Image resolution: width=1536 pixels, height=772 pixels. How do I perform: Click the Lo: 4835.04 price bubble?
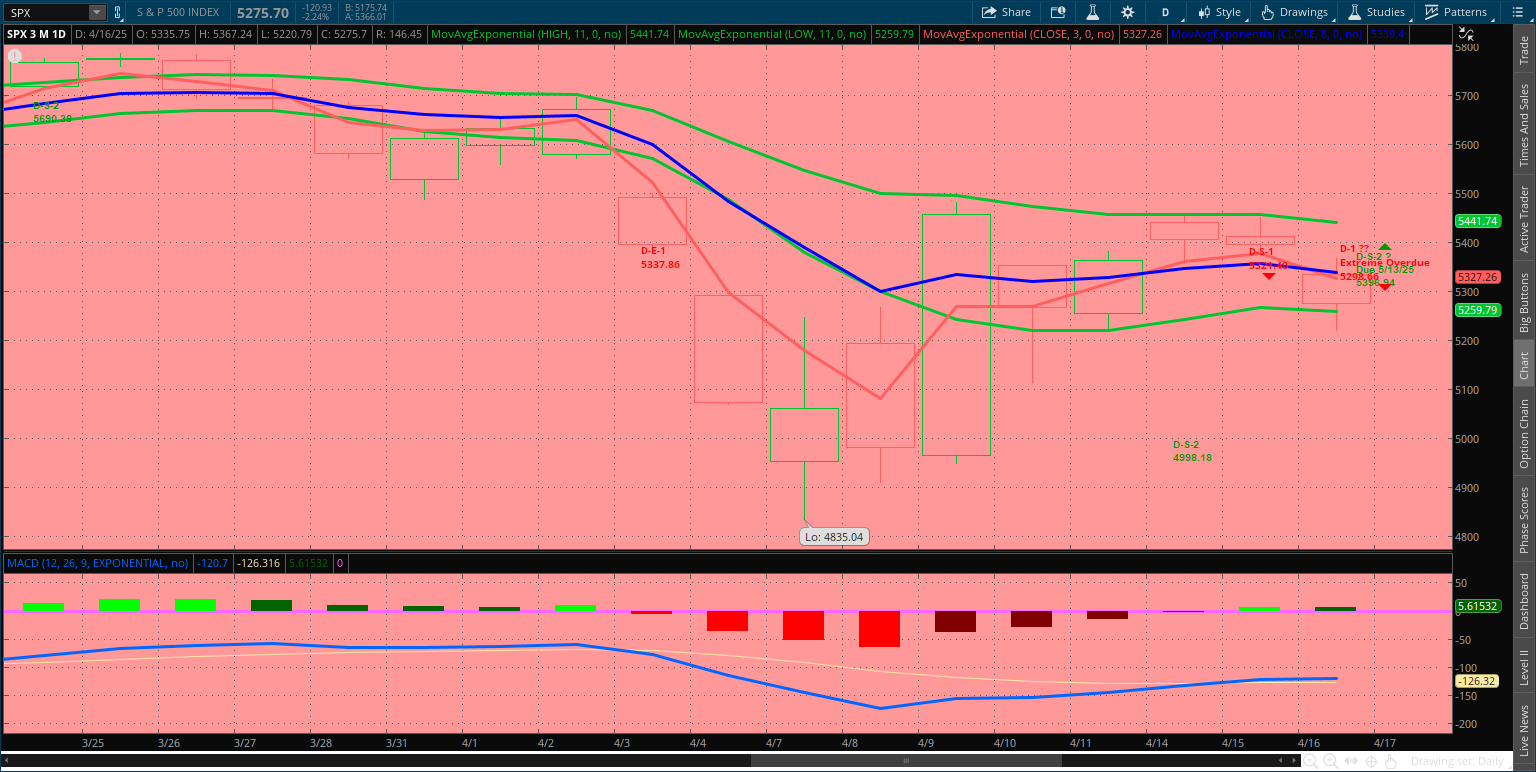pyautogui.click(x=834, y=537)
